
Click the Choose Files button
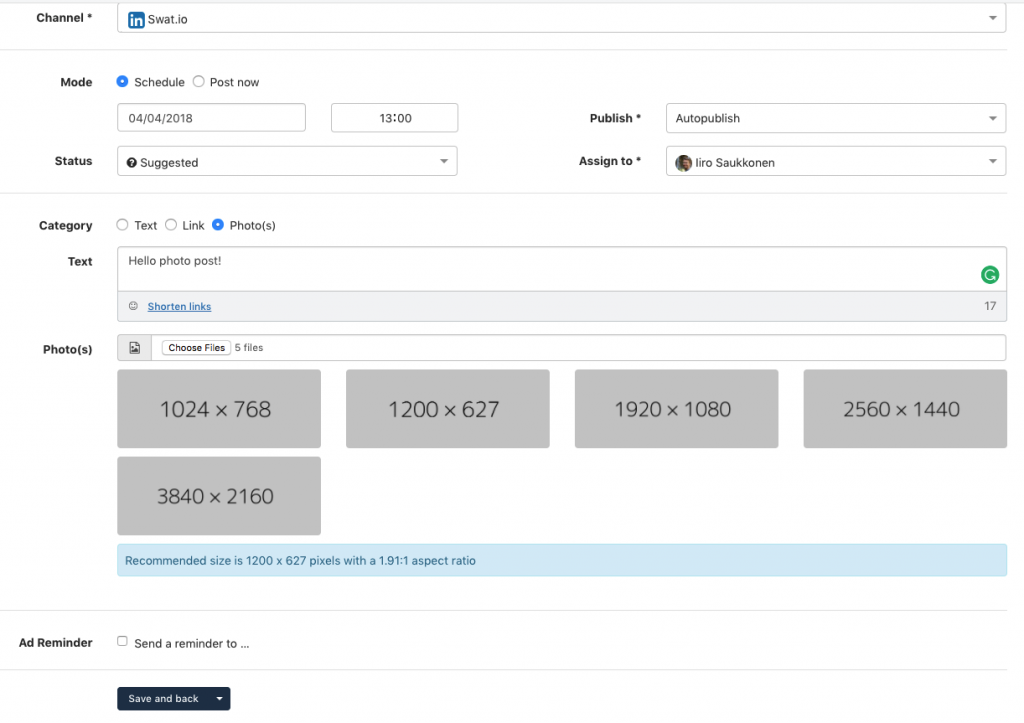pyautogui.click(x=197, y=347)
